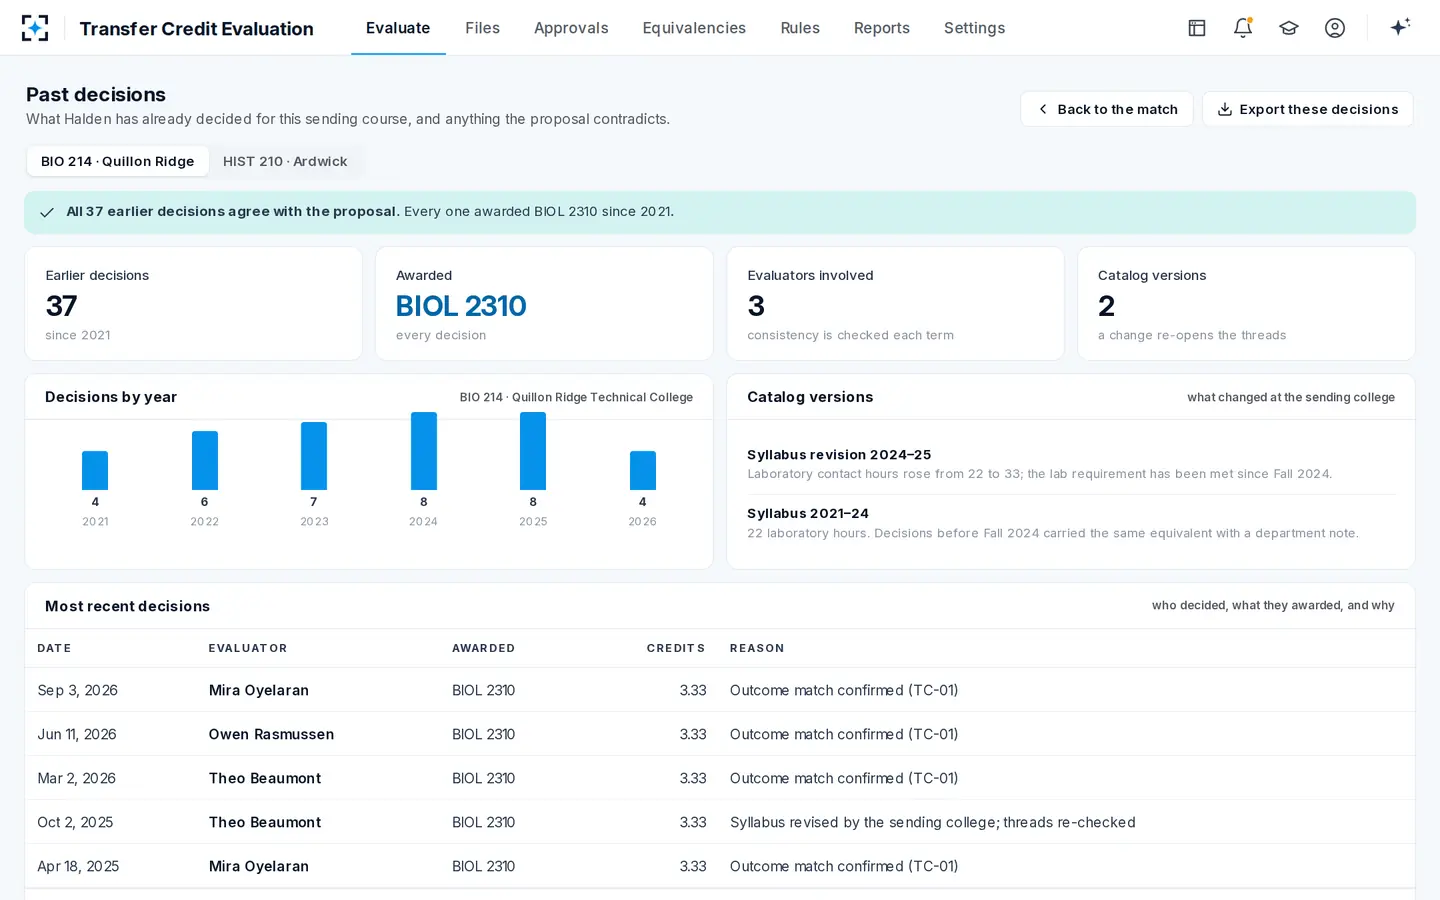The height and width of the screenshot is (900, 1440).
Task: Open the Settings tab
Action: point(974,28)
